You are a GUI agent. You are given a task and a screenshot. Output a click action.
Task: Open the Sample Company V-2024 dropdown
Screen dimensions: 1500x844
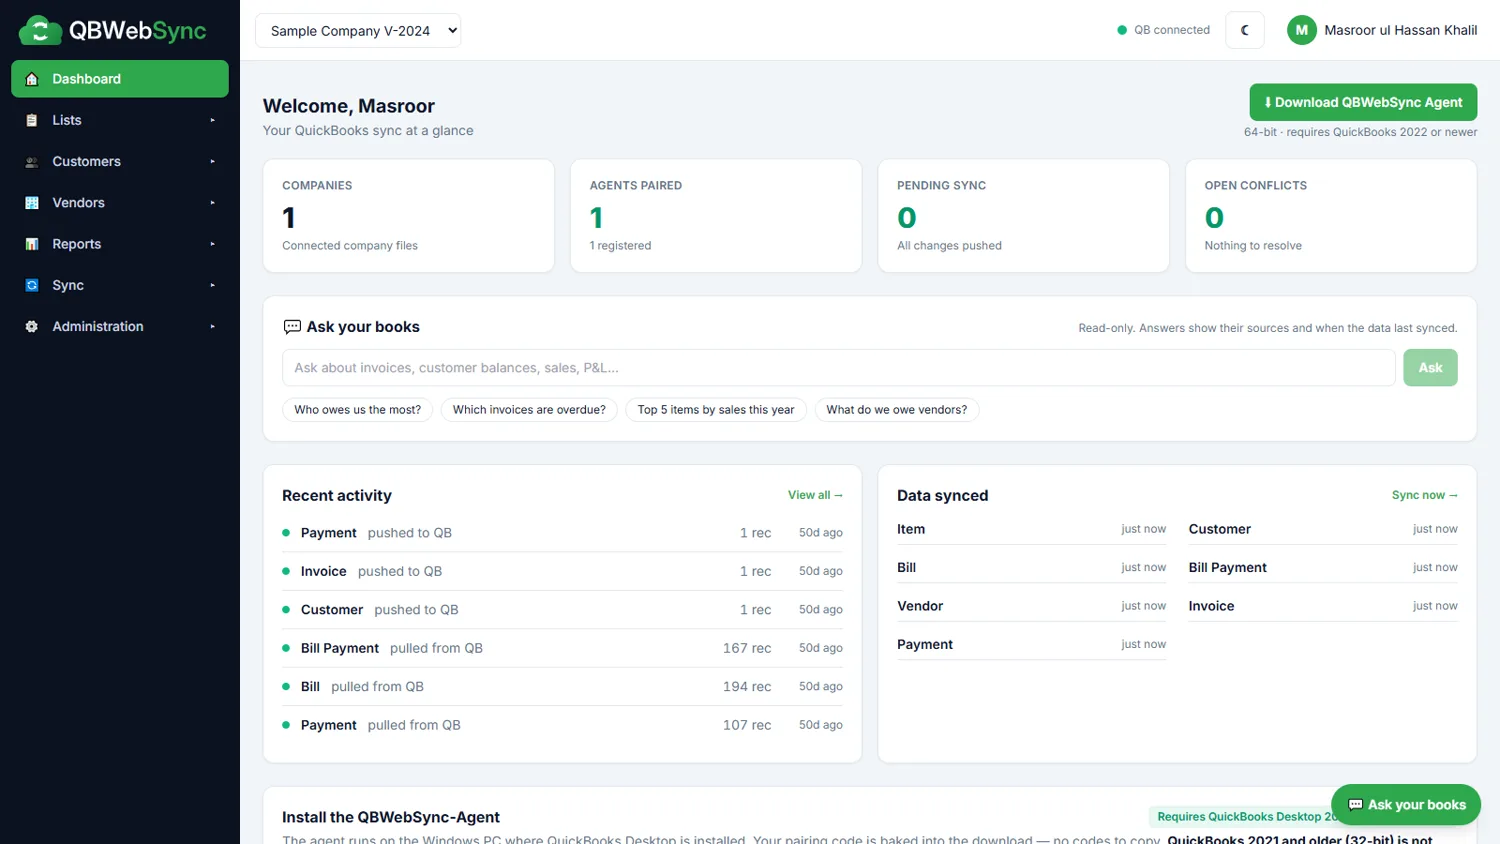point(358,31)
